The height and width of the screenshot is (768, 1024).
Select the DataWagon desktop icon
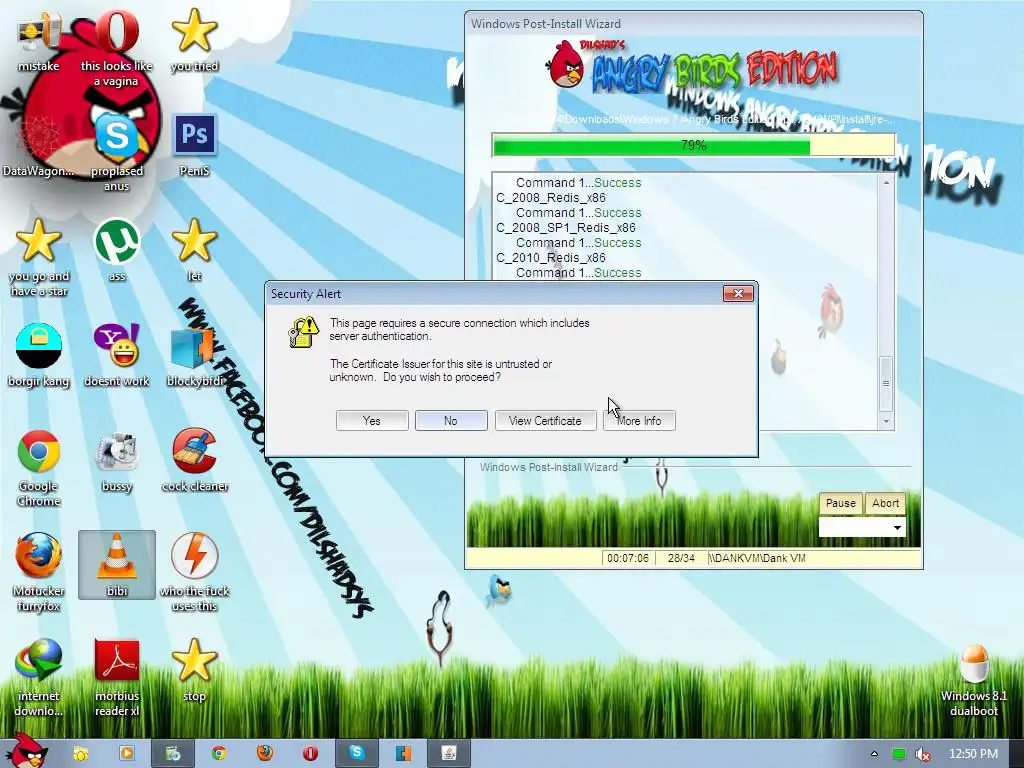coord(38,145)
